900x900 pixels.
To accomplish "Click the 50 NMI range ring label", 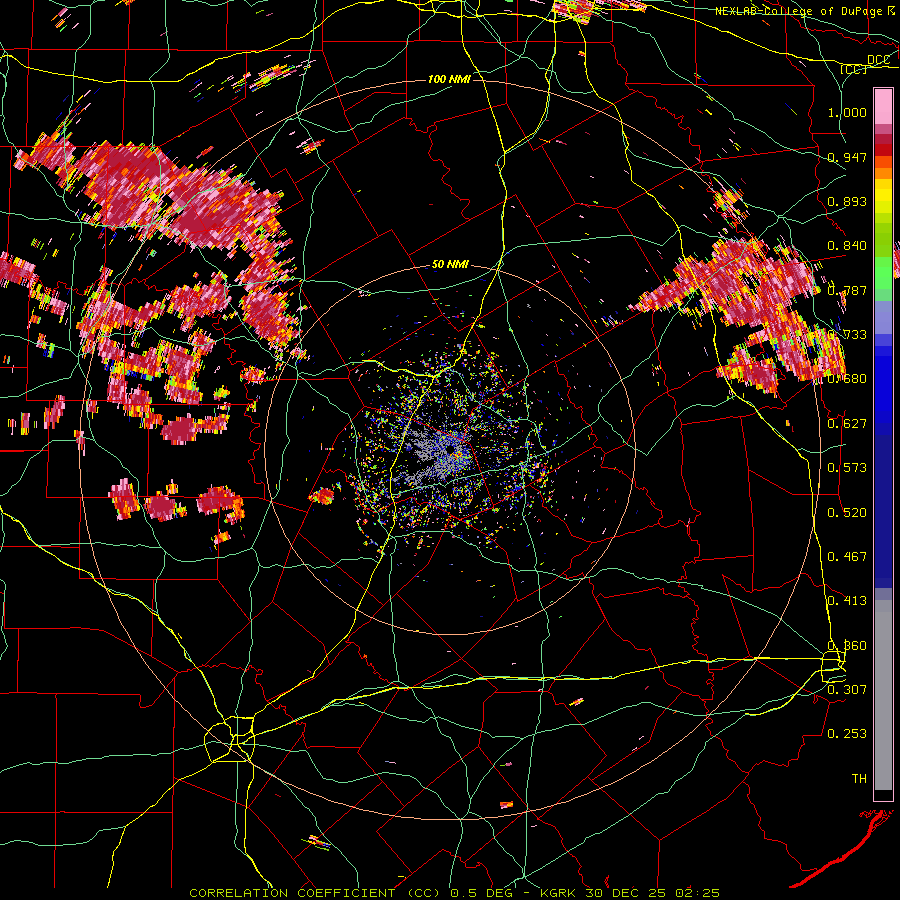I will click(x=450, y=265).
